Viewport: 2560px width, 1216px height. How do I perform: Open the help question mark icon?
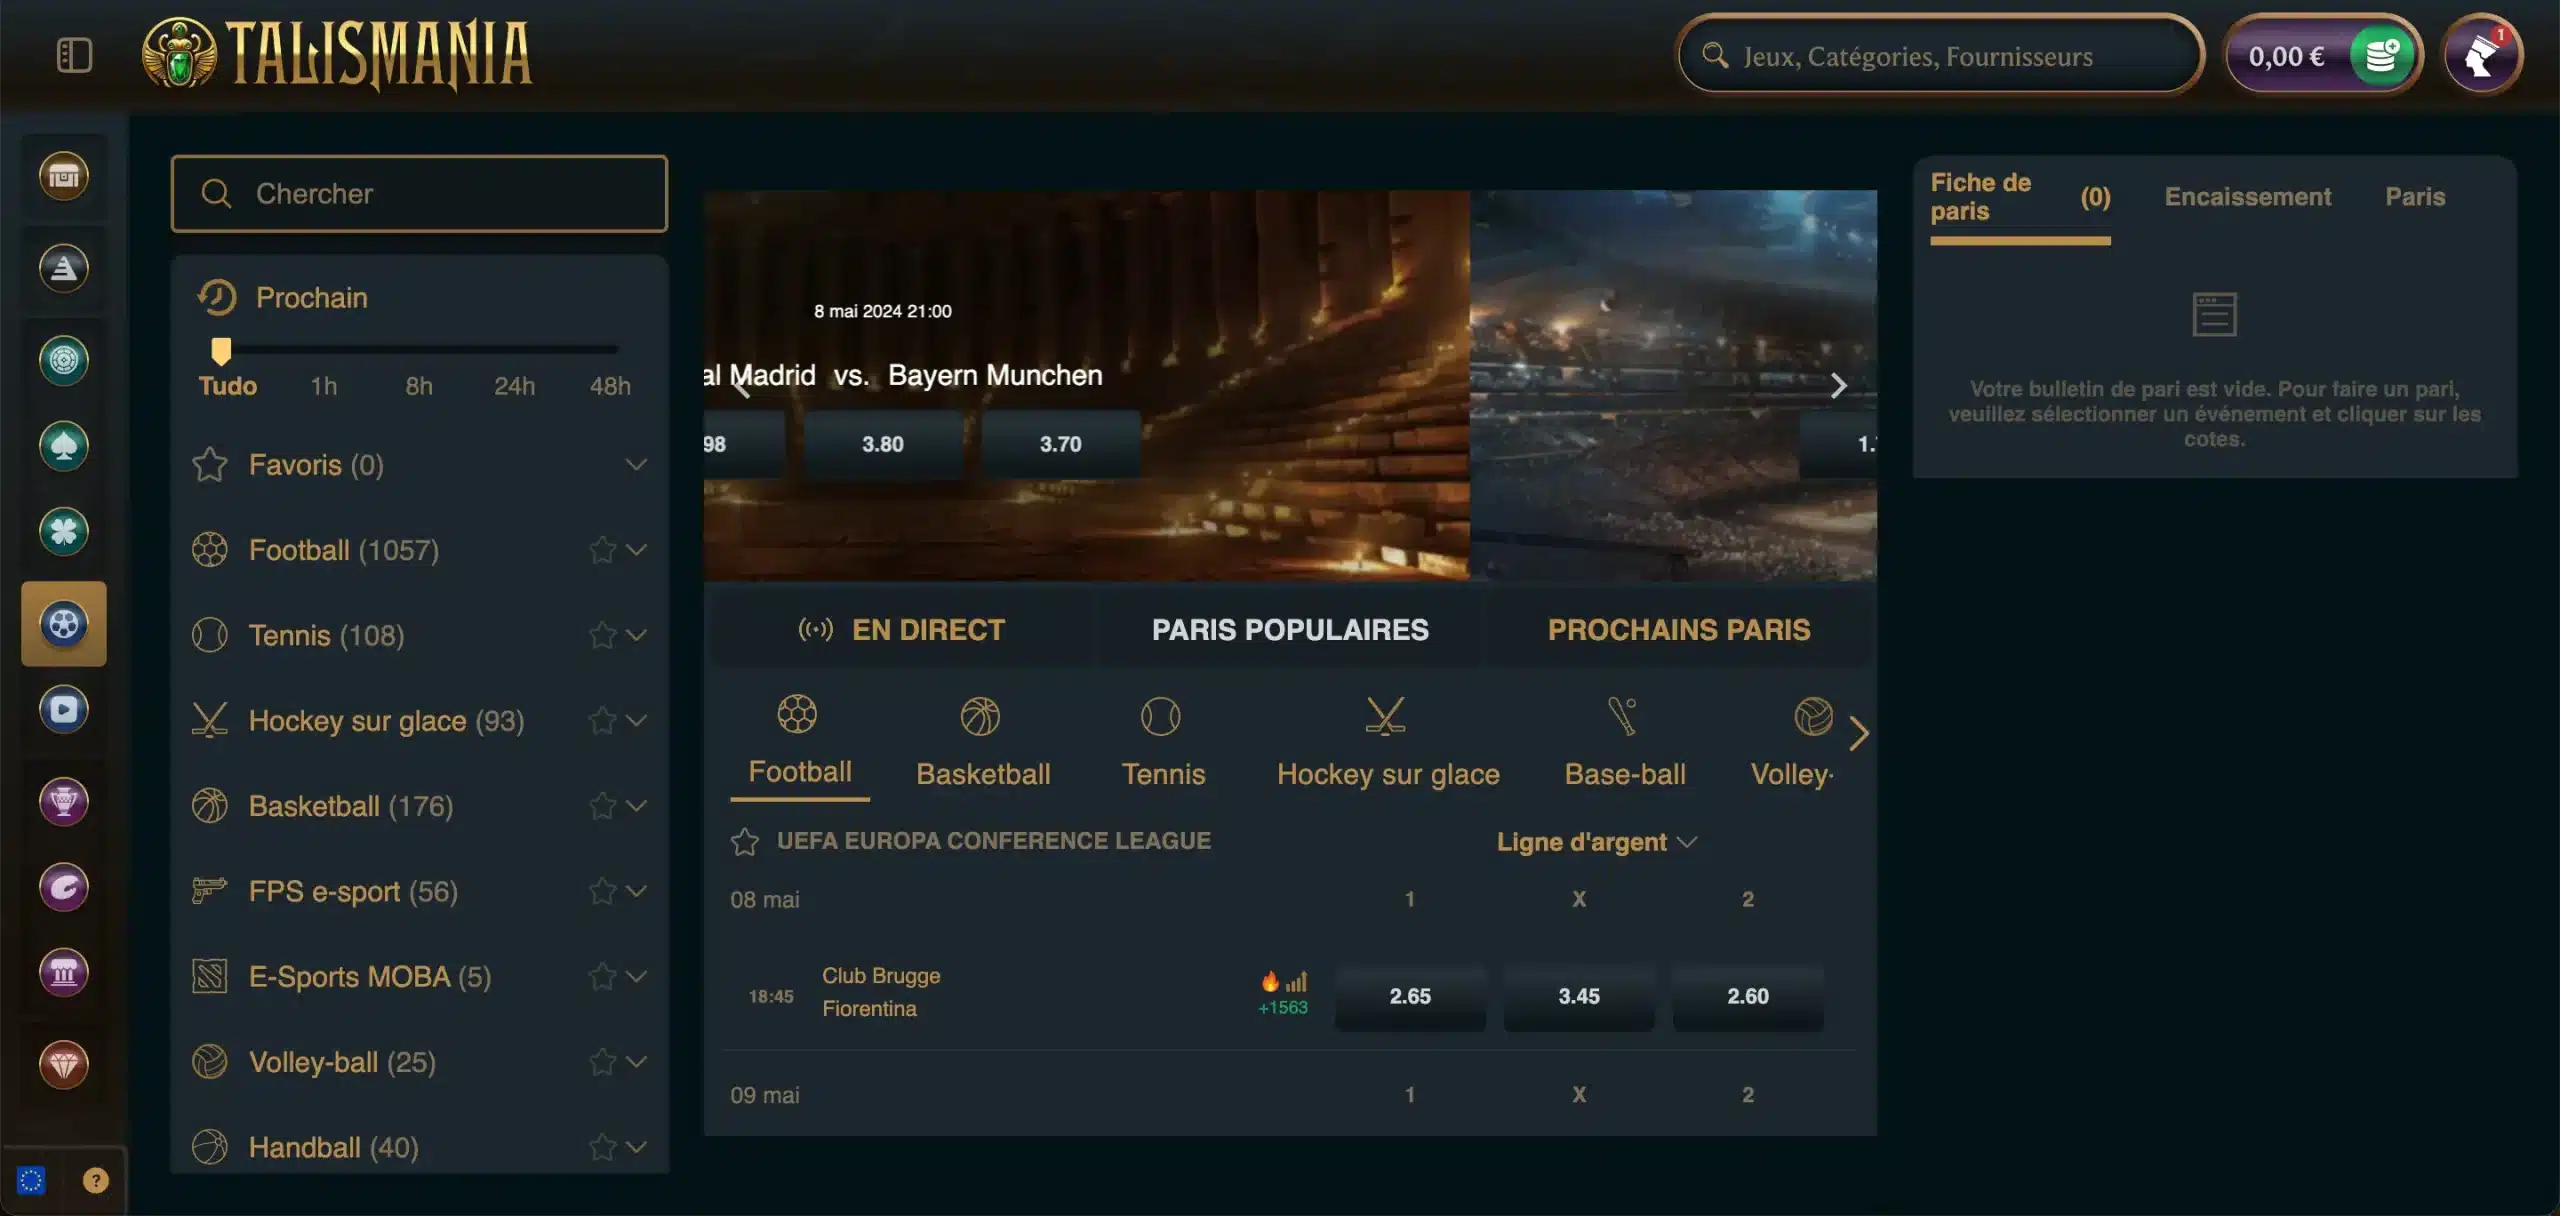[x=96, y=1181]
